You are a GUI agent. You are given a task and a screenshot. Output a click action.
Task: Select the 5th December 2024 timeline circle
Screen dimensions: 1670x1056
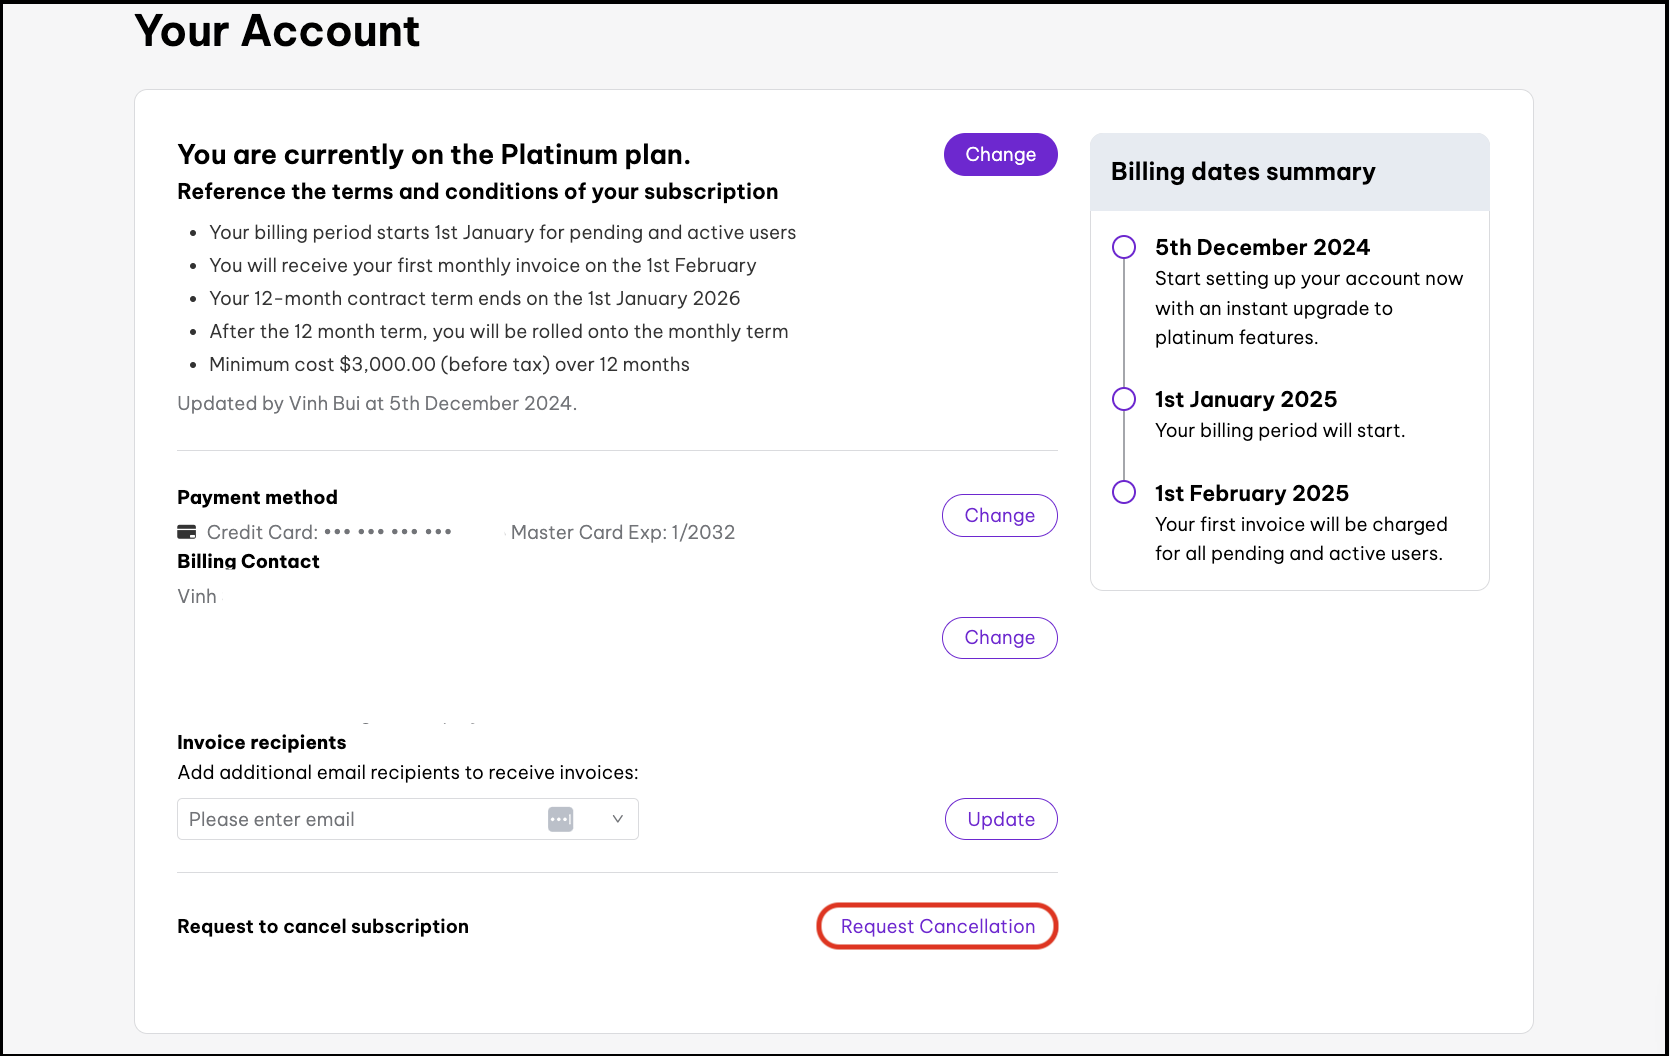tap(1124, 247)
